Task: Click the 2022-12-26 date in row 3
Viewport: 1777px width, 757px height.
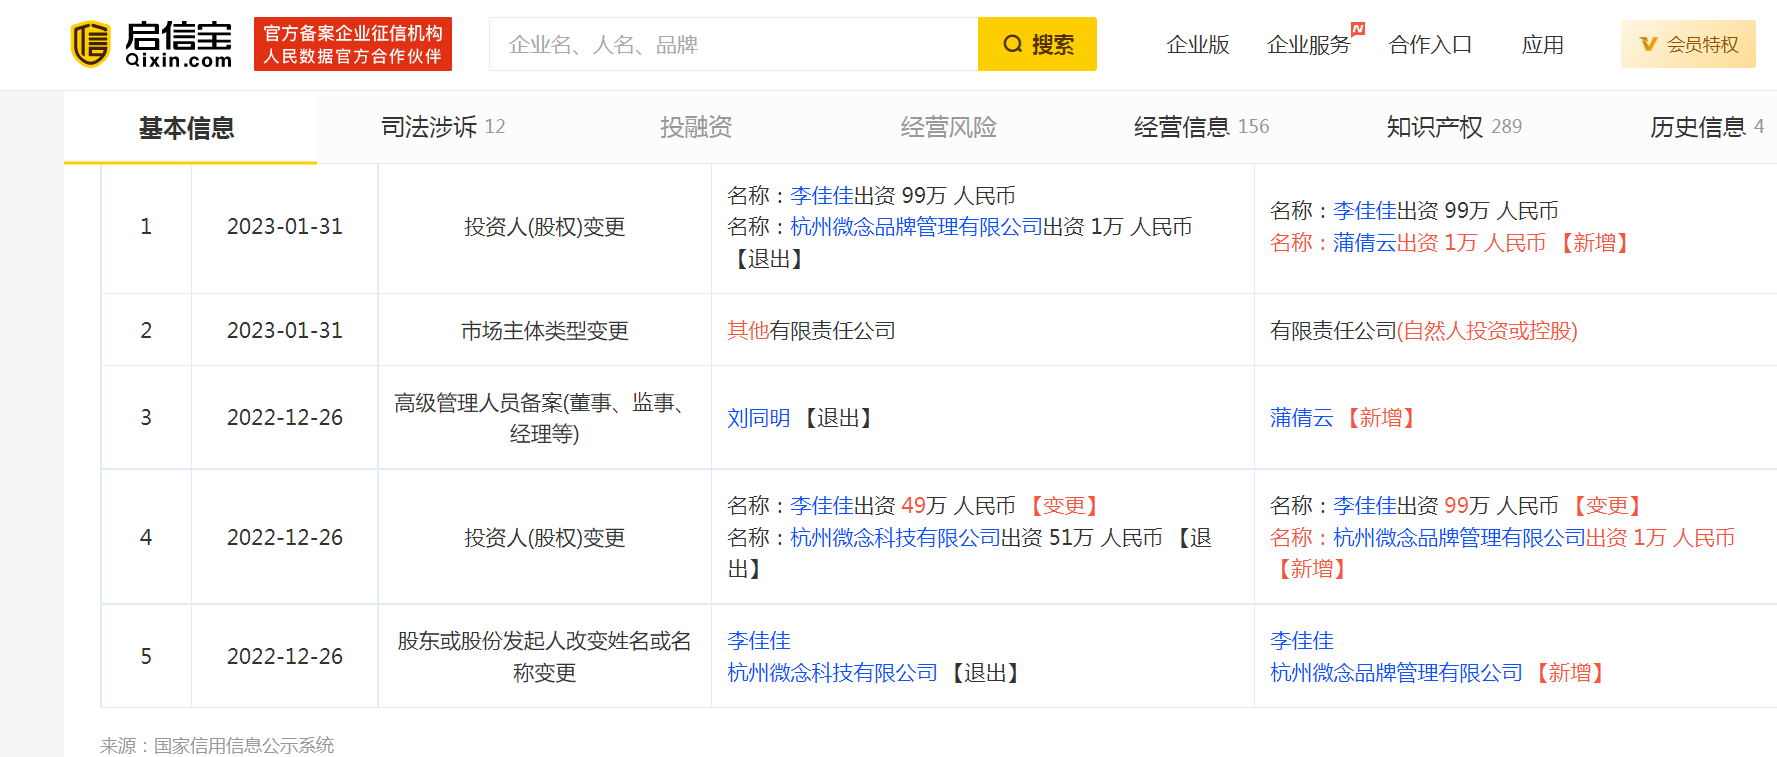Action: (x=285, y=418)
